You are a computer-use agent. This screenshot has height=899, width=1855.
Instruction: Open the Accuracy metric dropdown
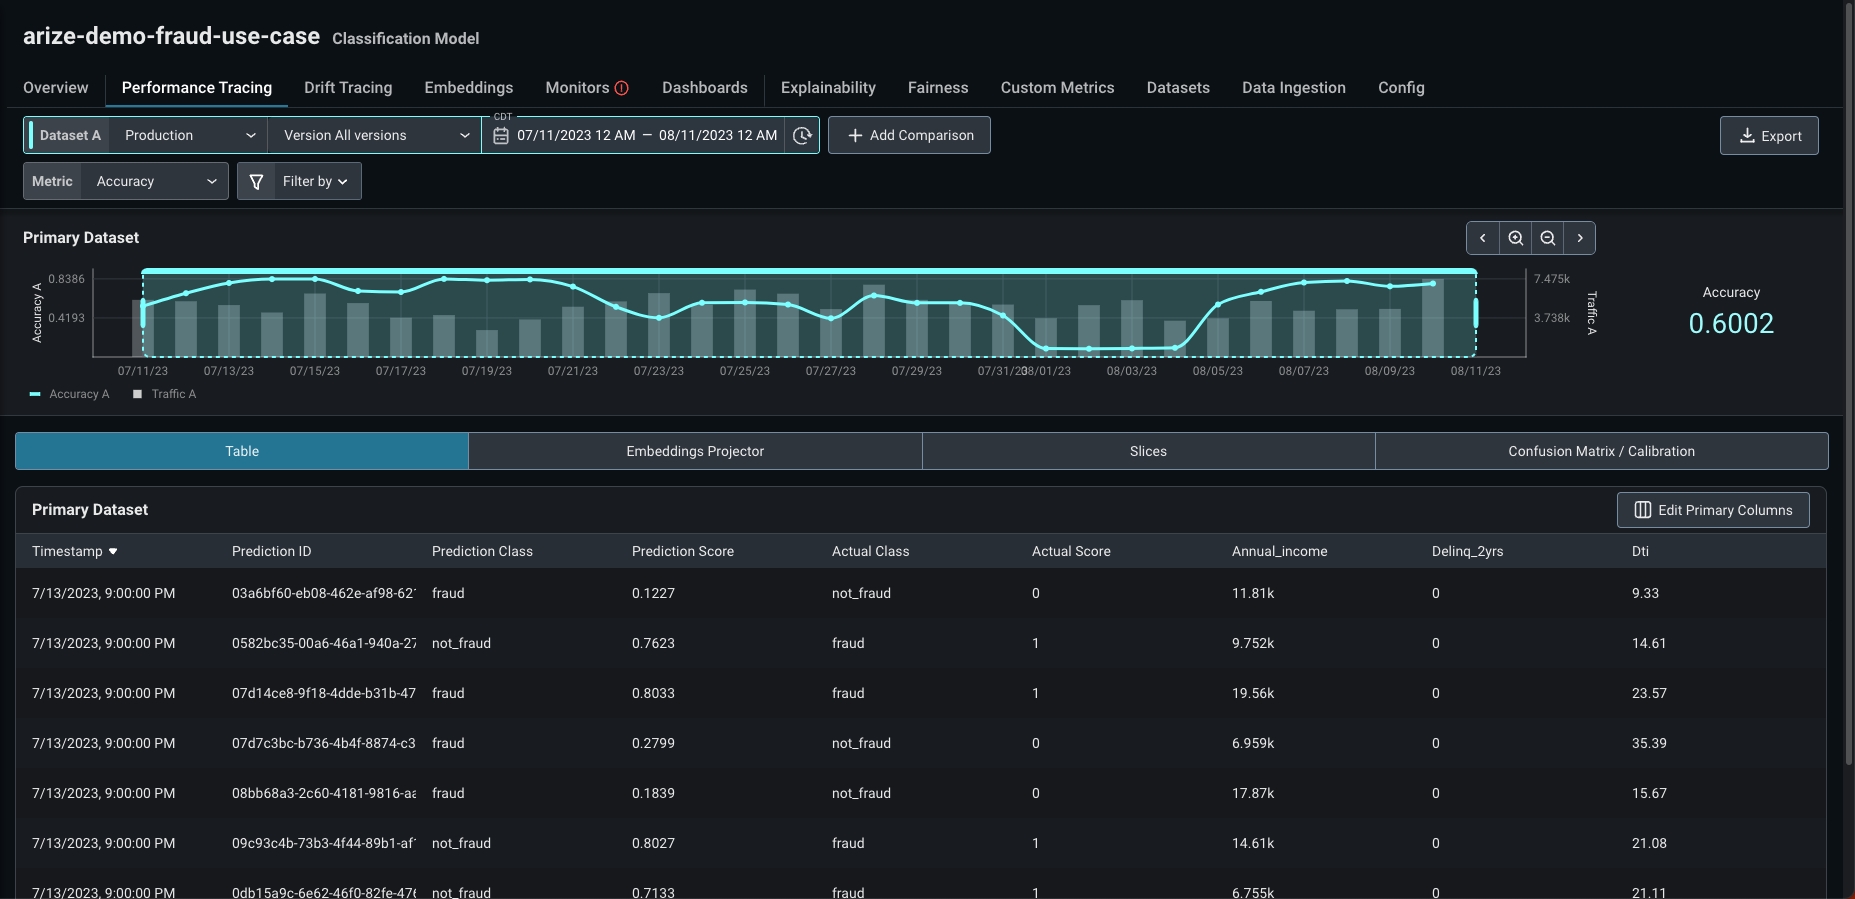(x=155, y=181)
